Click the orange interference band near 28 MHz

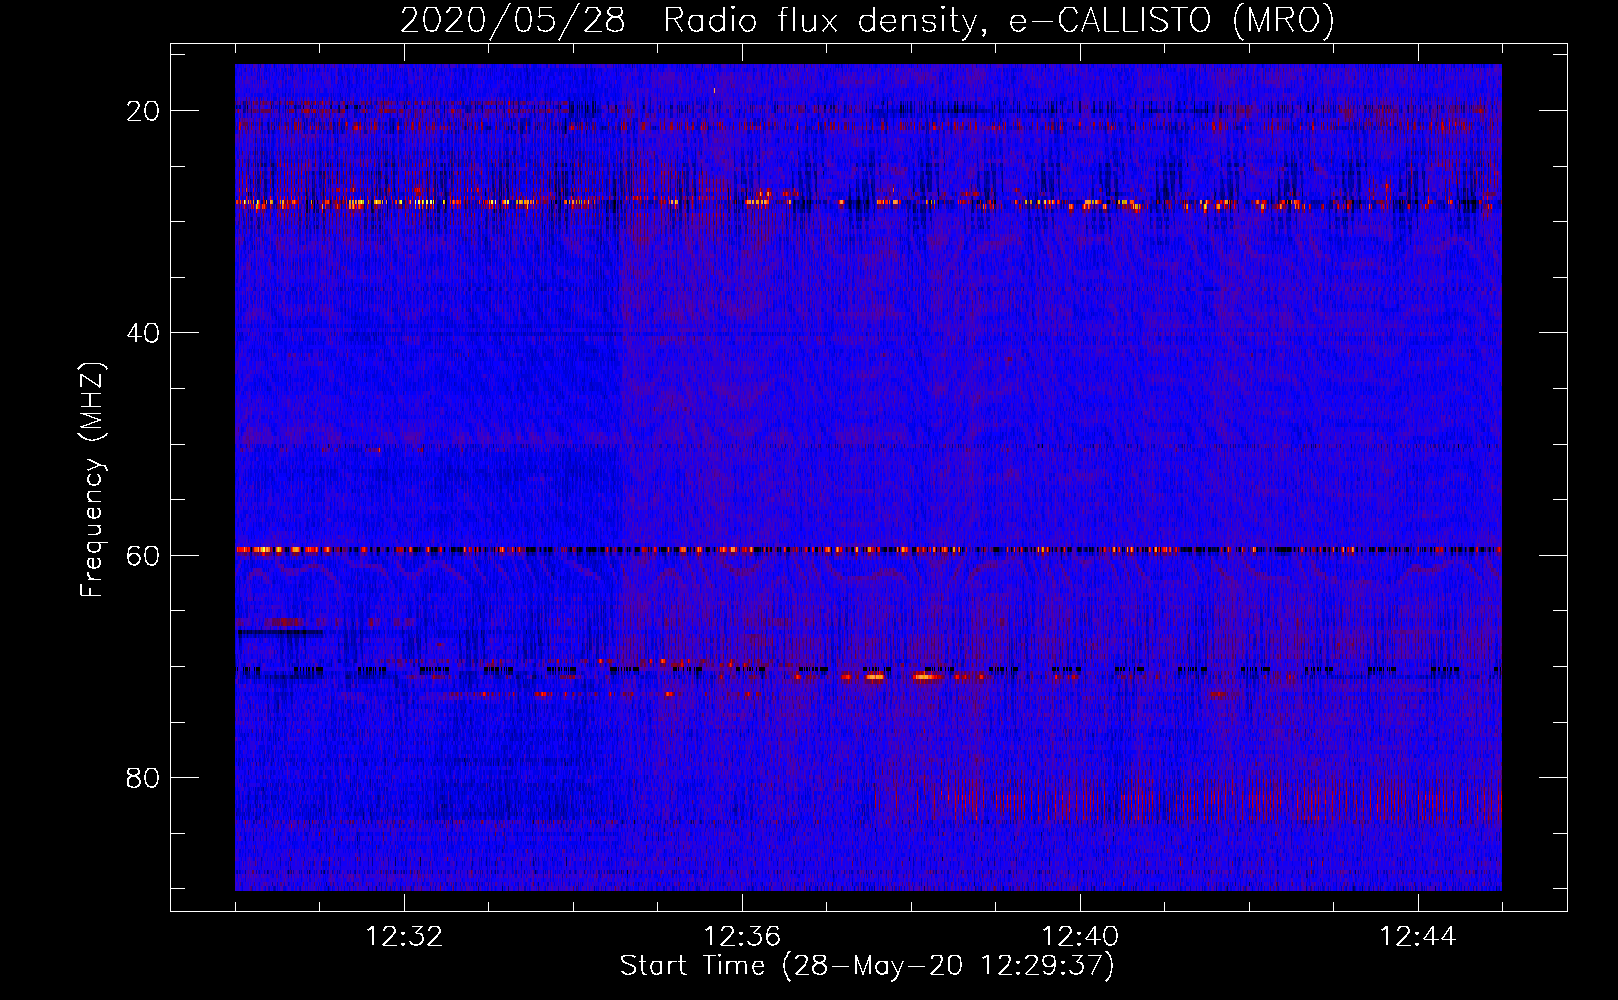[x=868, y=203]
